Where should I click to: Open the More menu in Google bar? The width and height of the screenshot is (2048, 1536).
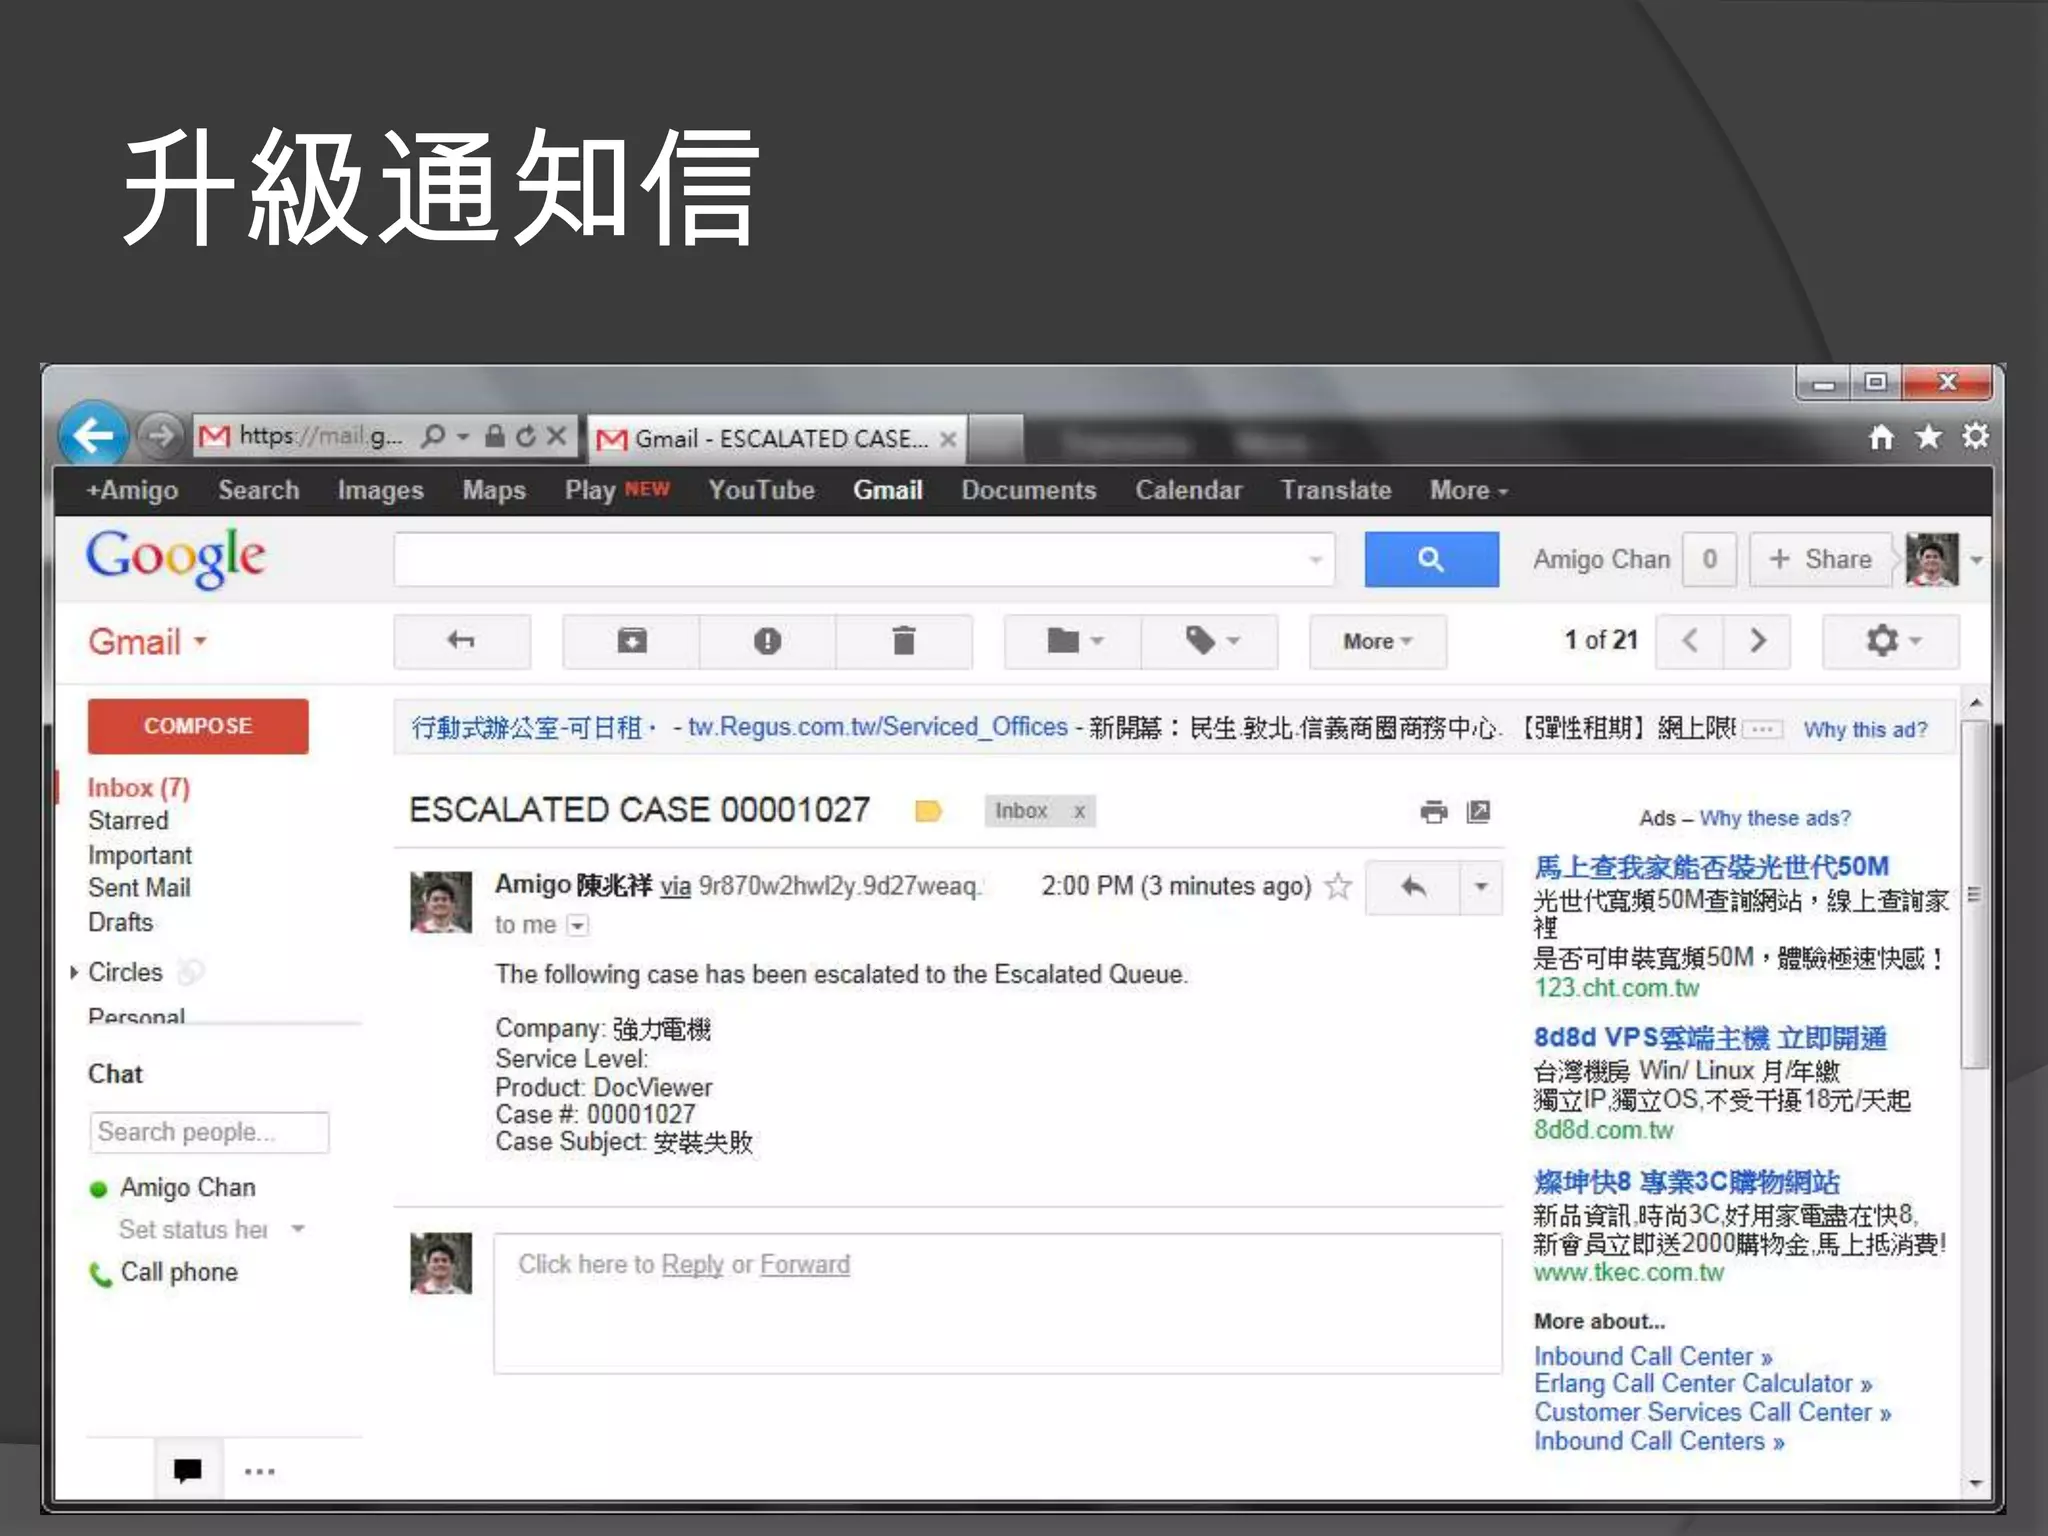pos(1468,490)
